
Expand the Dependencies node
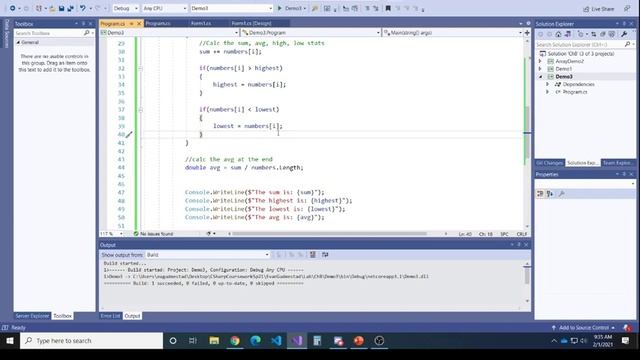[548, 84]
